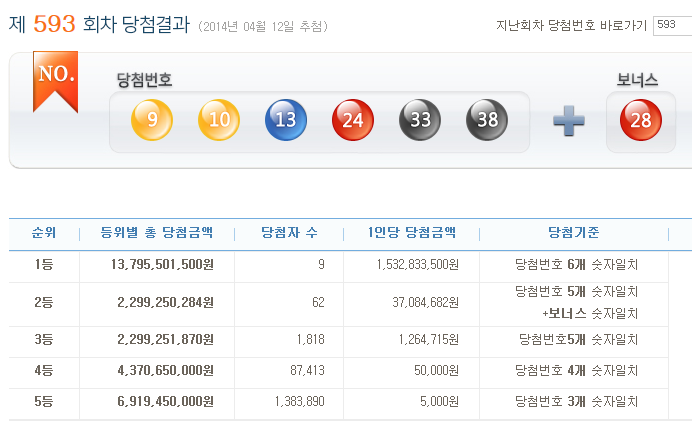692x432 pixels.
Task: Click criteria 당첨번호 4개 숫자일치
Action: coord(576,370)
